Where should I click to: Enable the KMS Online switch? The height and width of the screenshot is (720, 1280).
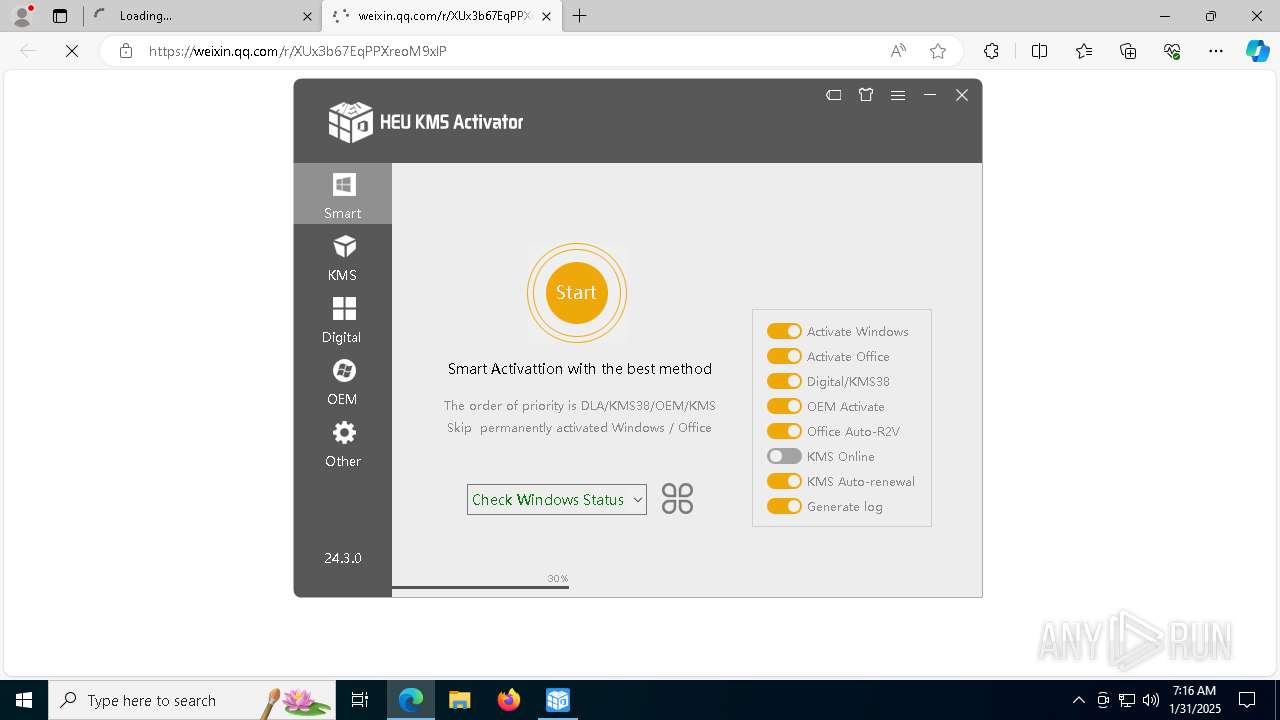coord(784,456)
